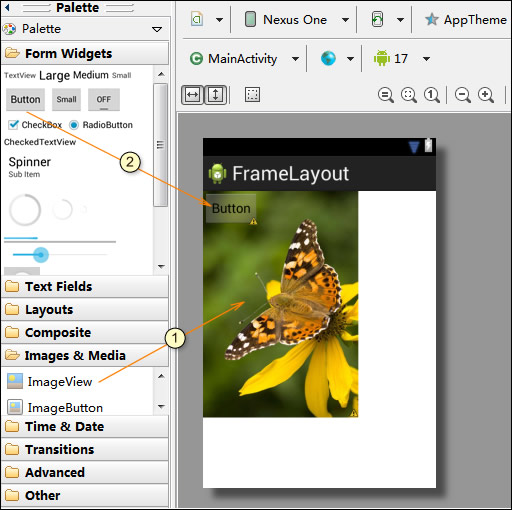The image size is (512, 510).
Task: Click the zoom in plus magnifier
Action: tap(486, 95)
